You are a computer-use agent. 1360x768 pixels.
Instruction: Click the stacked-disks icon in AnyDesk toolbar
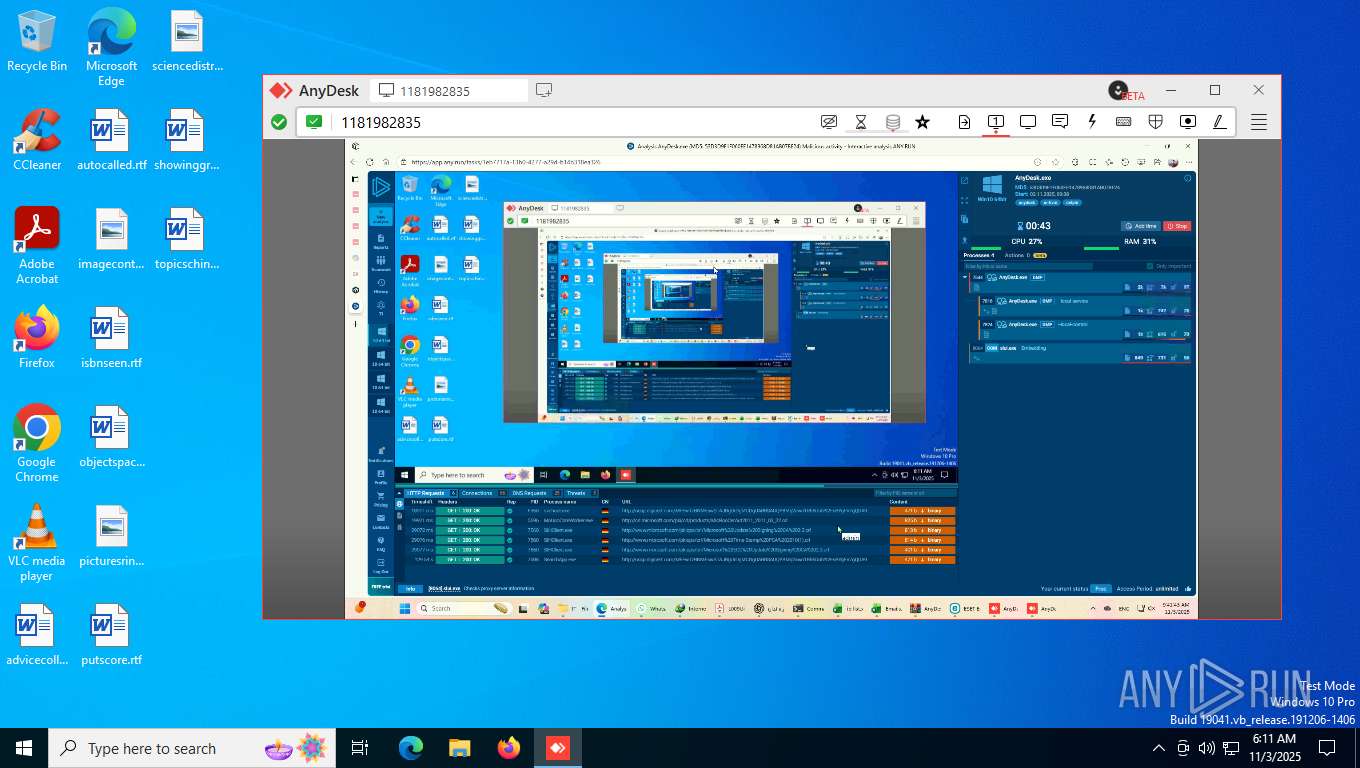(x=893, y=122)
